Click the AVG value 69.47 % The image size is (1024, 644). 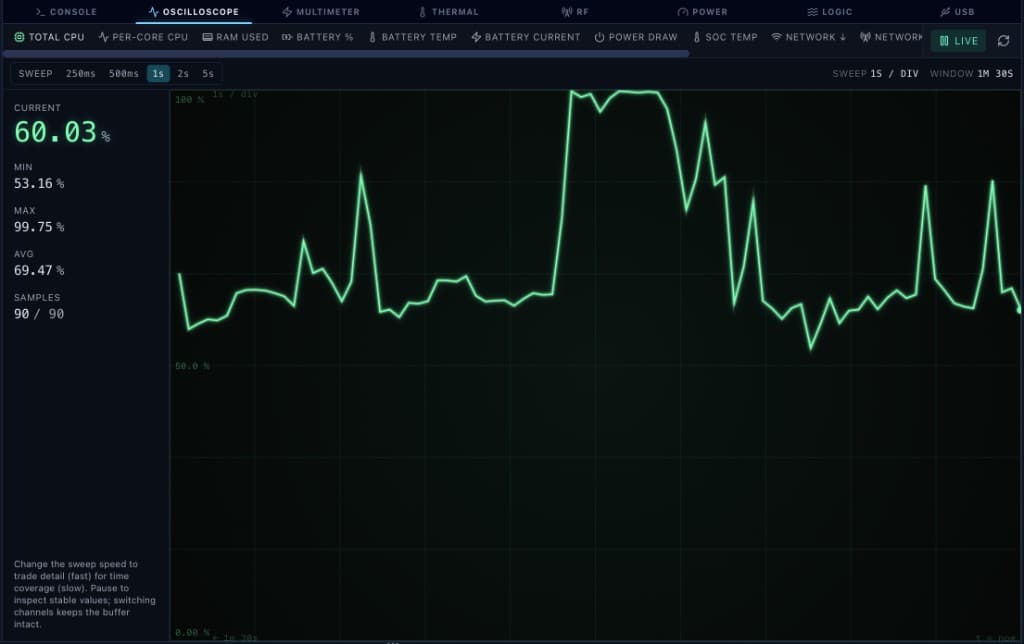click(x=39, y=270)
